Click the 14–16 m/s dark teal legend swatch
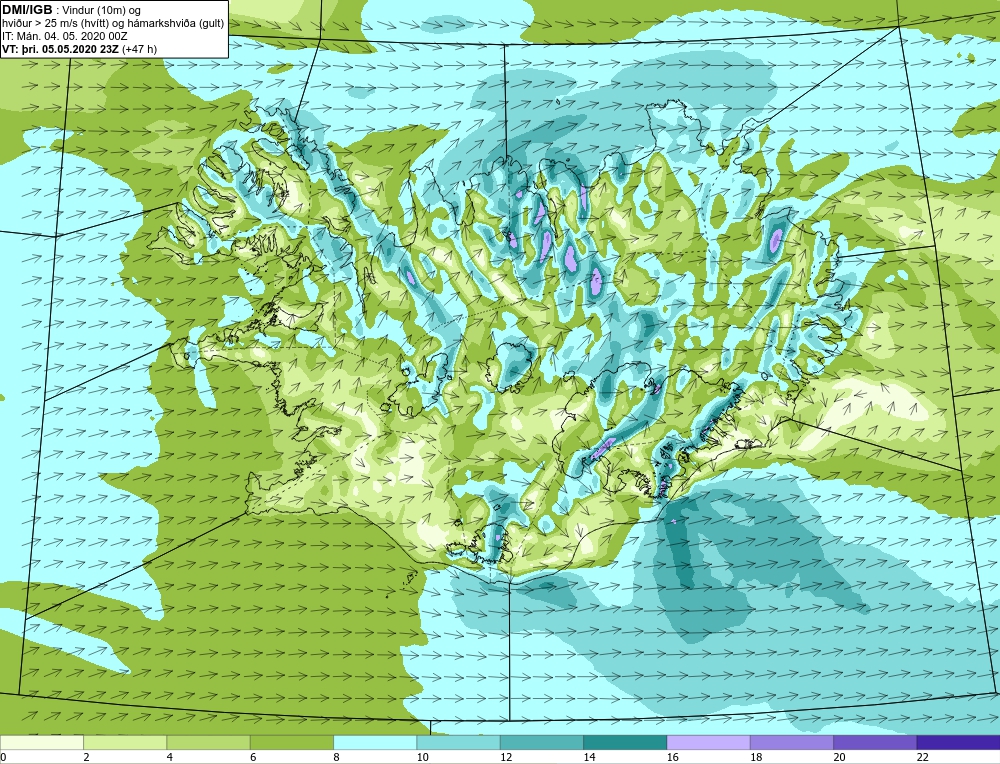Screen dimensions: 1000x764 [x=625, y=742]
